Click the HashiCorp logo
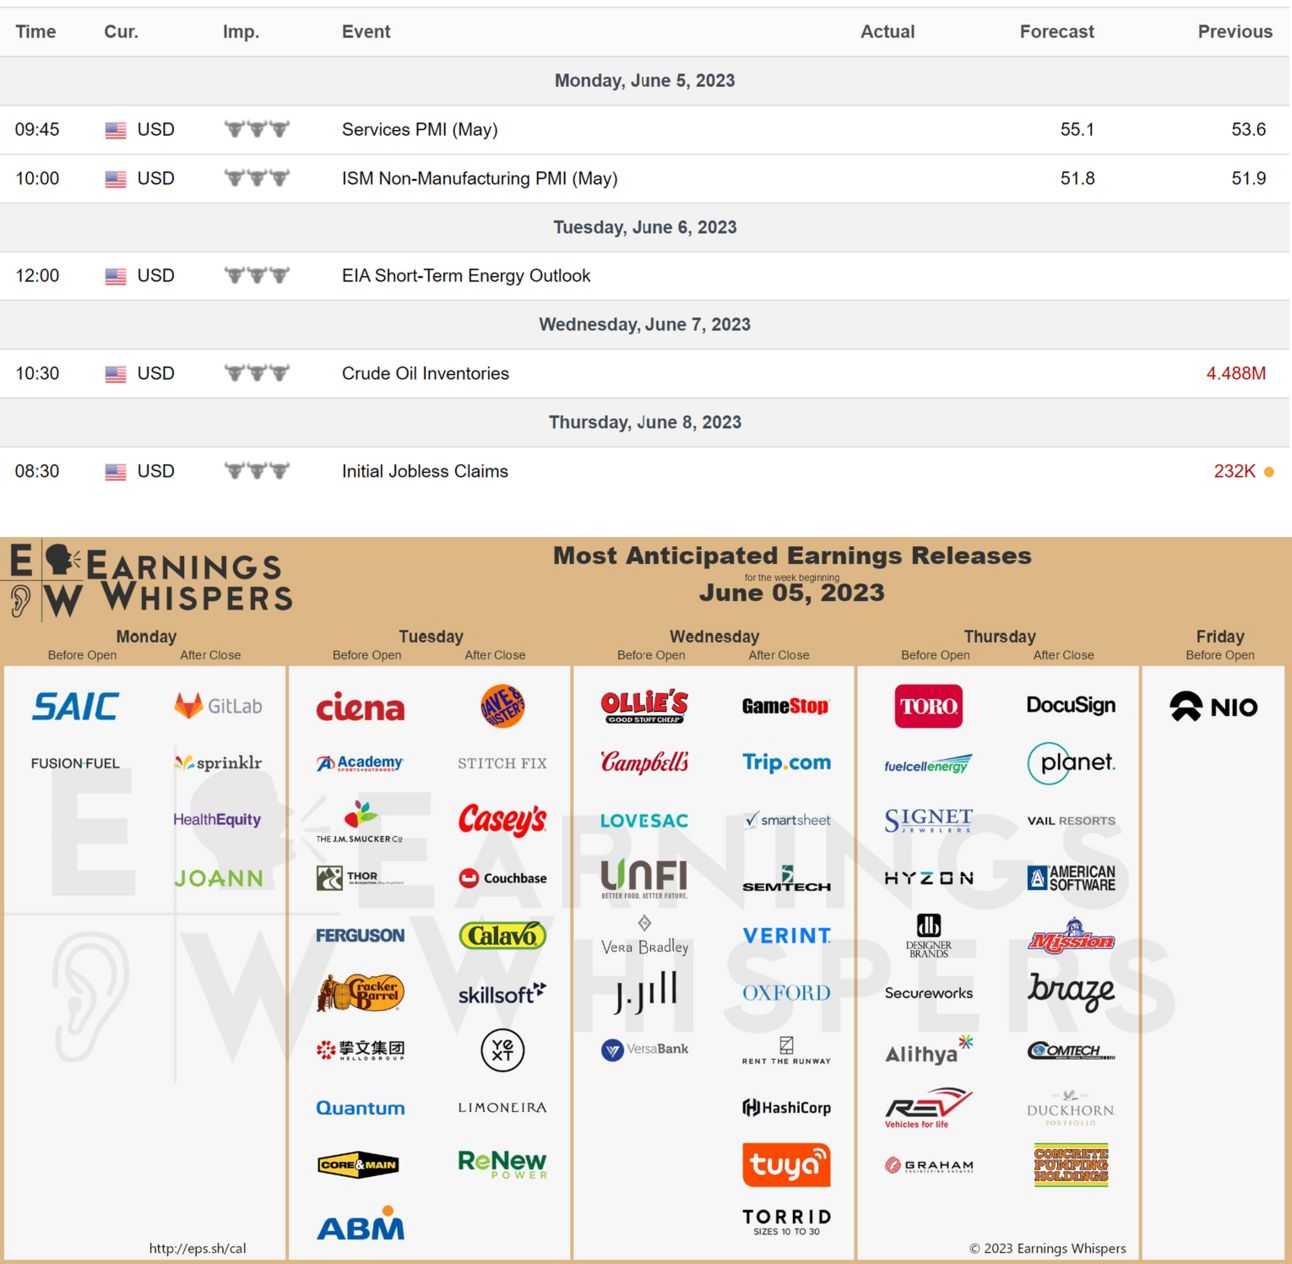The height and width of the screenshot is (1264, 1292). (x=786, y=1107)
